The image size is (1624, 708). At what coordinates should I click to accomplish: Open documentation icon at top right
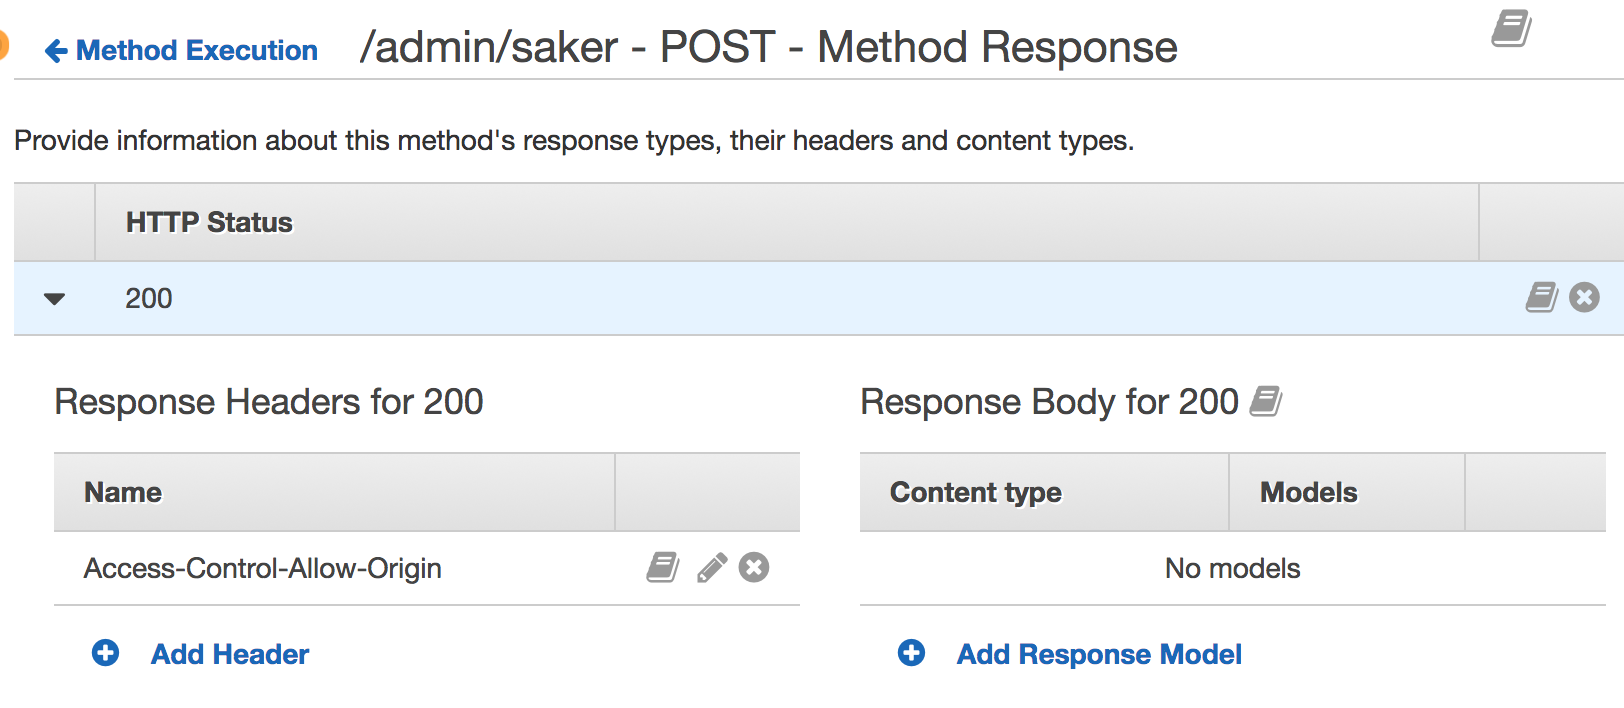click(1511, 28)
